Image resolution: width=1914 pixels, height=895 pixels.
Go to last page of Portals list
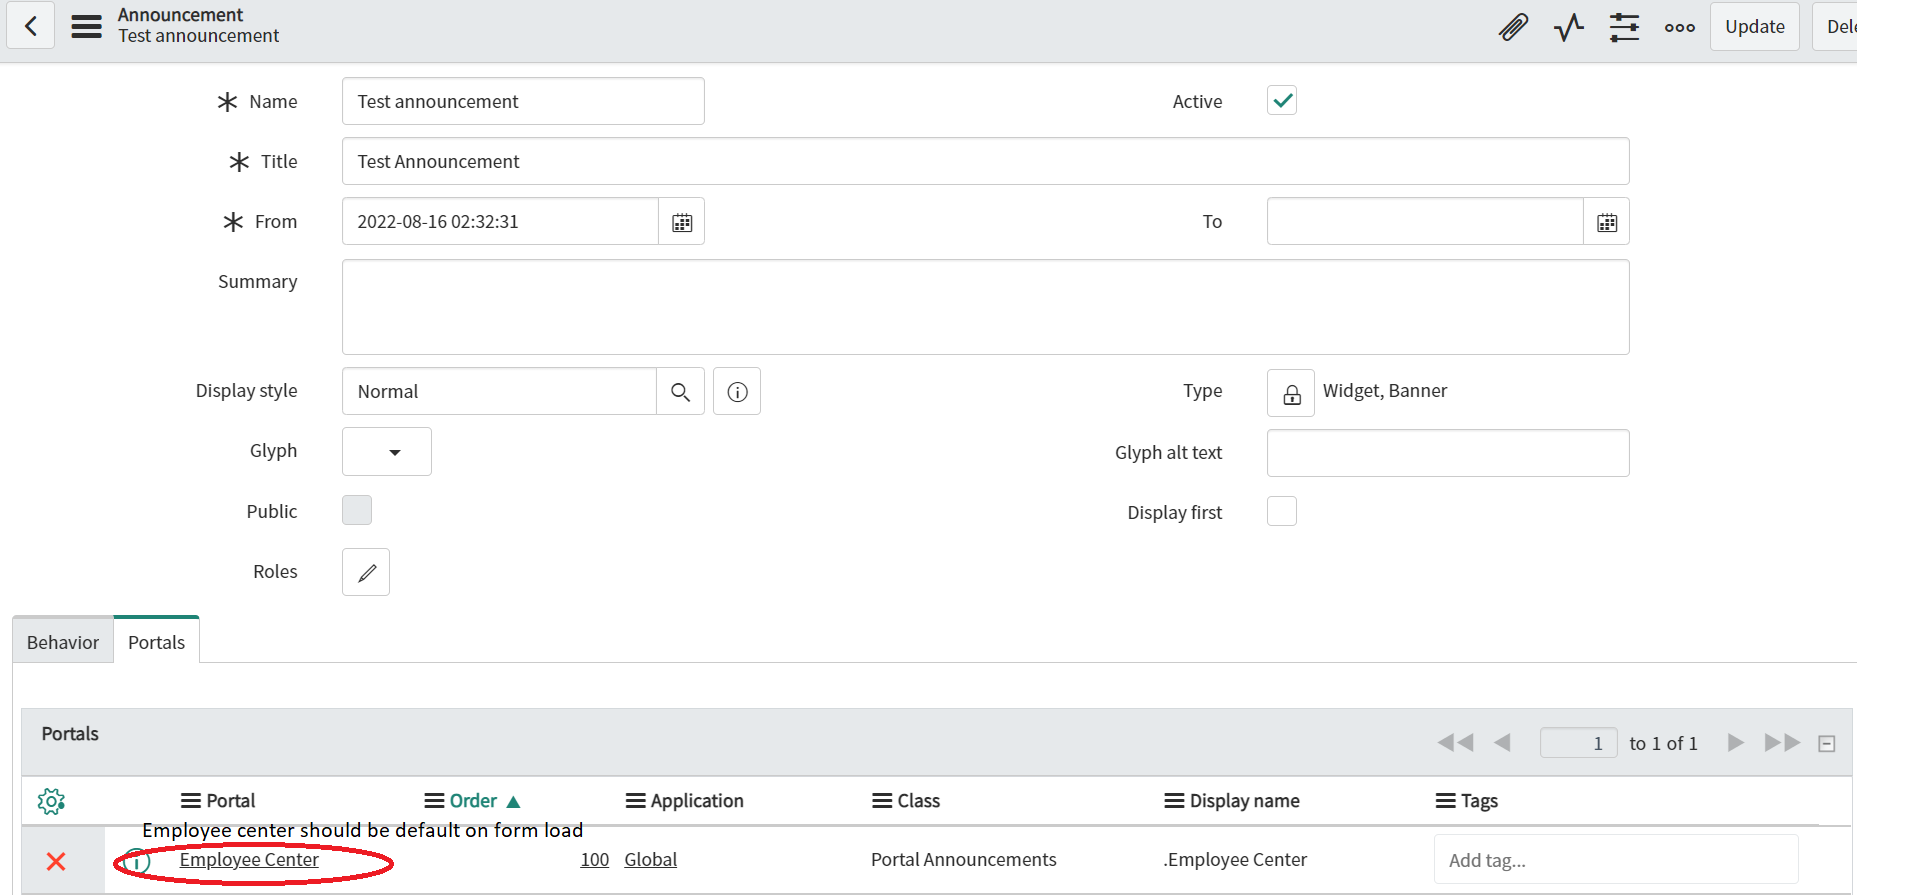1782,743
